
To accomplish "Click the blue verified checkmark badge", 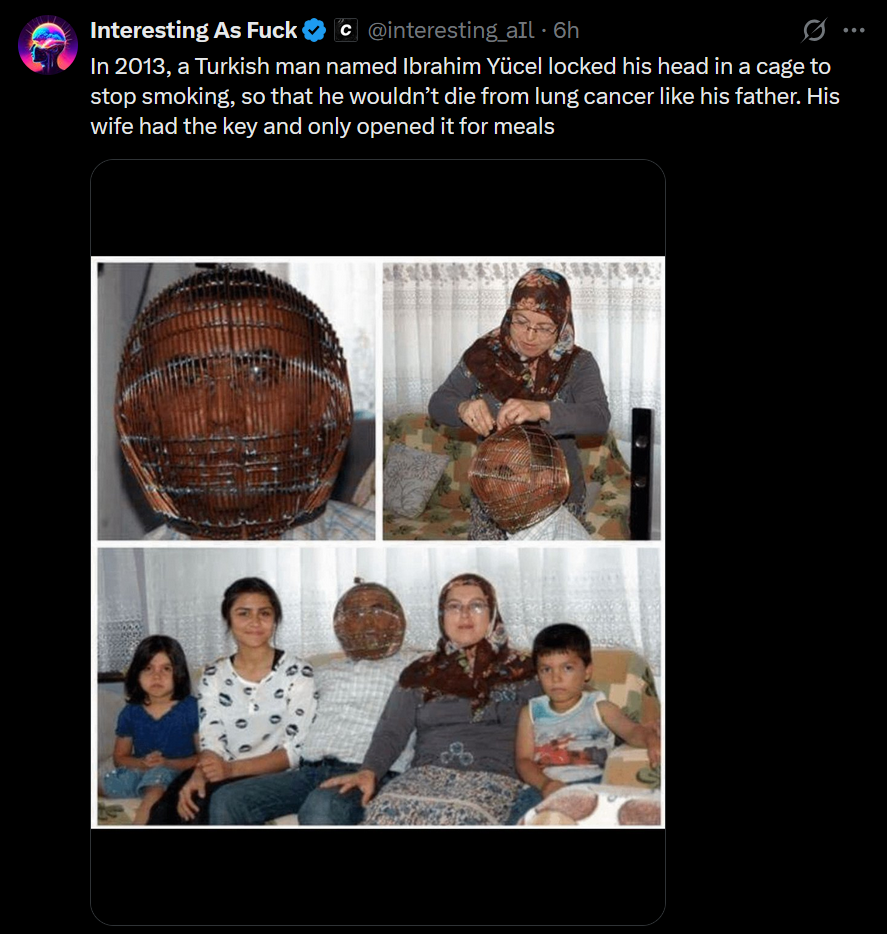I will tap(314, 30).
